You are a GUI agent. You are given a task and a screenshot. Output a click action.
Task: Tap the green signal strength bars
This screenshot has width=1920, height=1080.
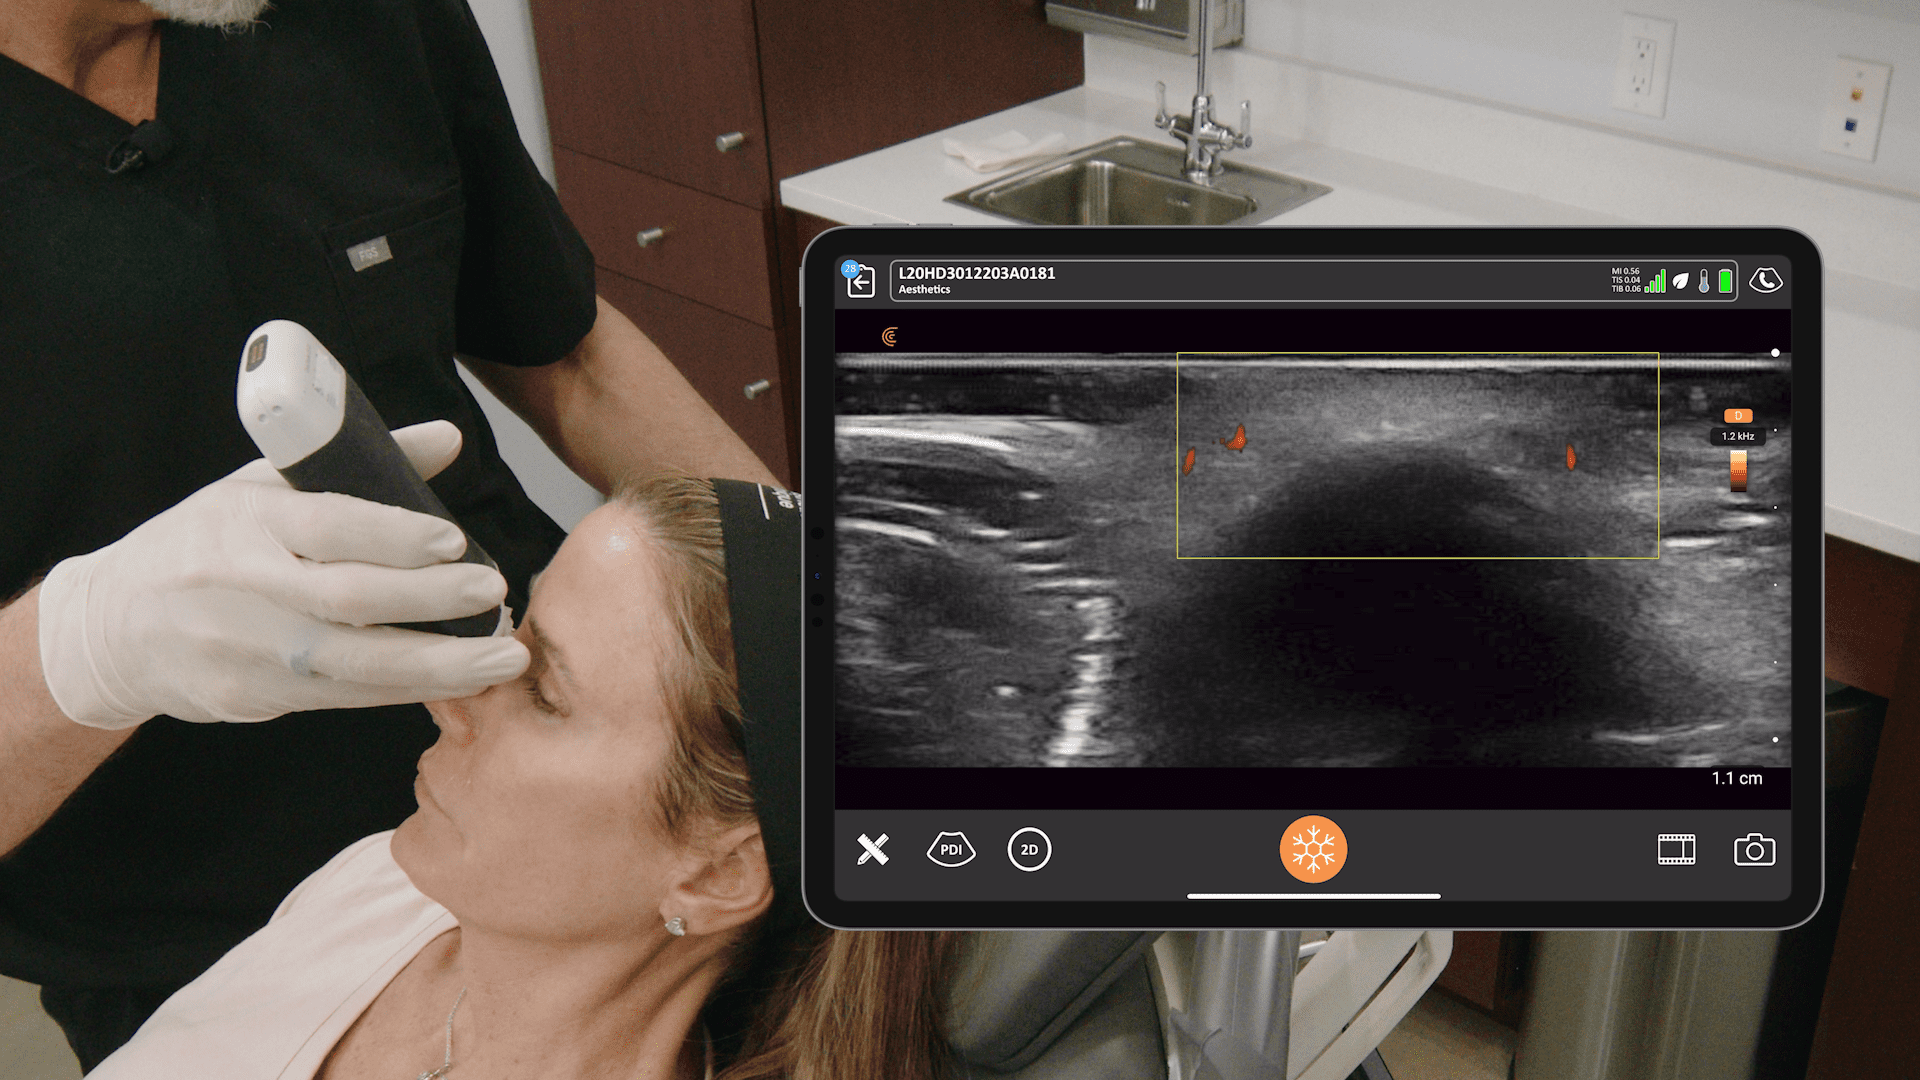click(1656, 282)
